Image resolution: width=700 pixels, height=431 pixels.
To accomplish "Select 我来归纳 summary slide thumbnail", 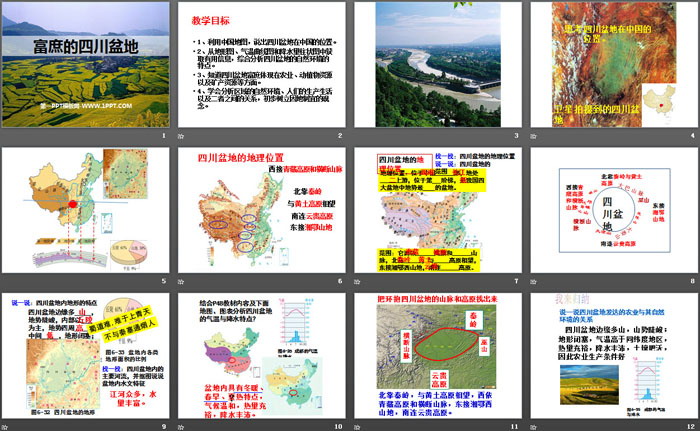I will [x=614, y=356].
